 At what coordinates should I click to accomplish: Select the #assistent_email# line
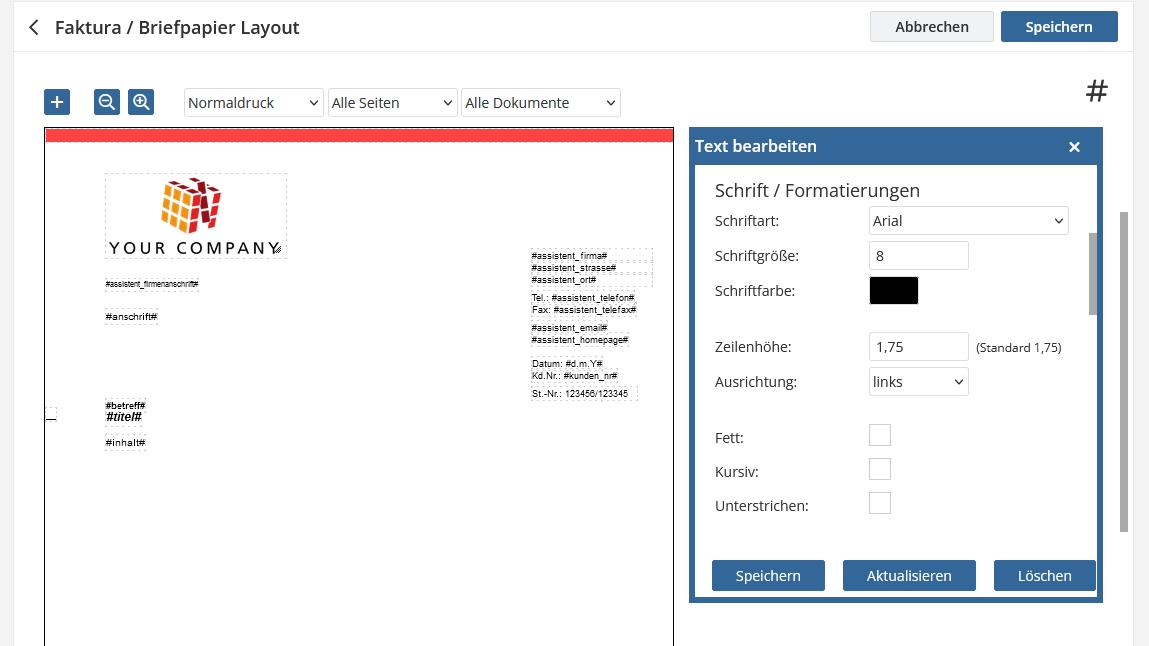tap(569, 327)
